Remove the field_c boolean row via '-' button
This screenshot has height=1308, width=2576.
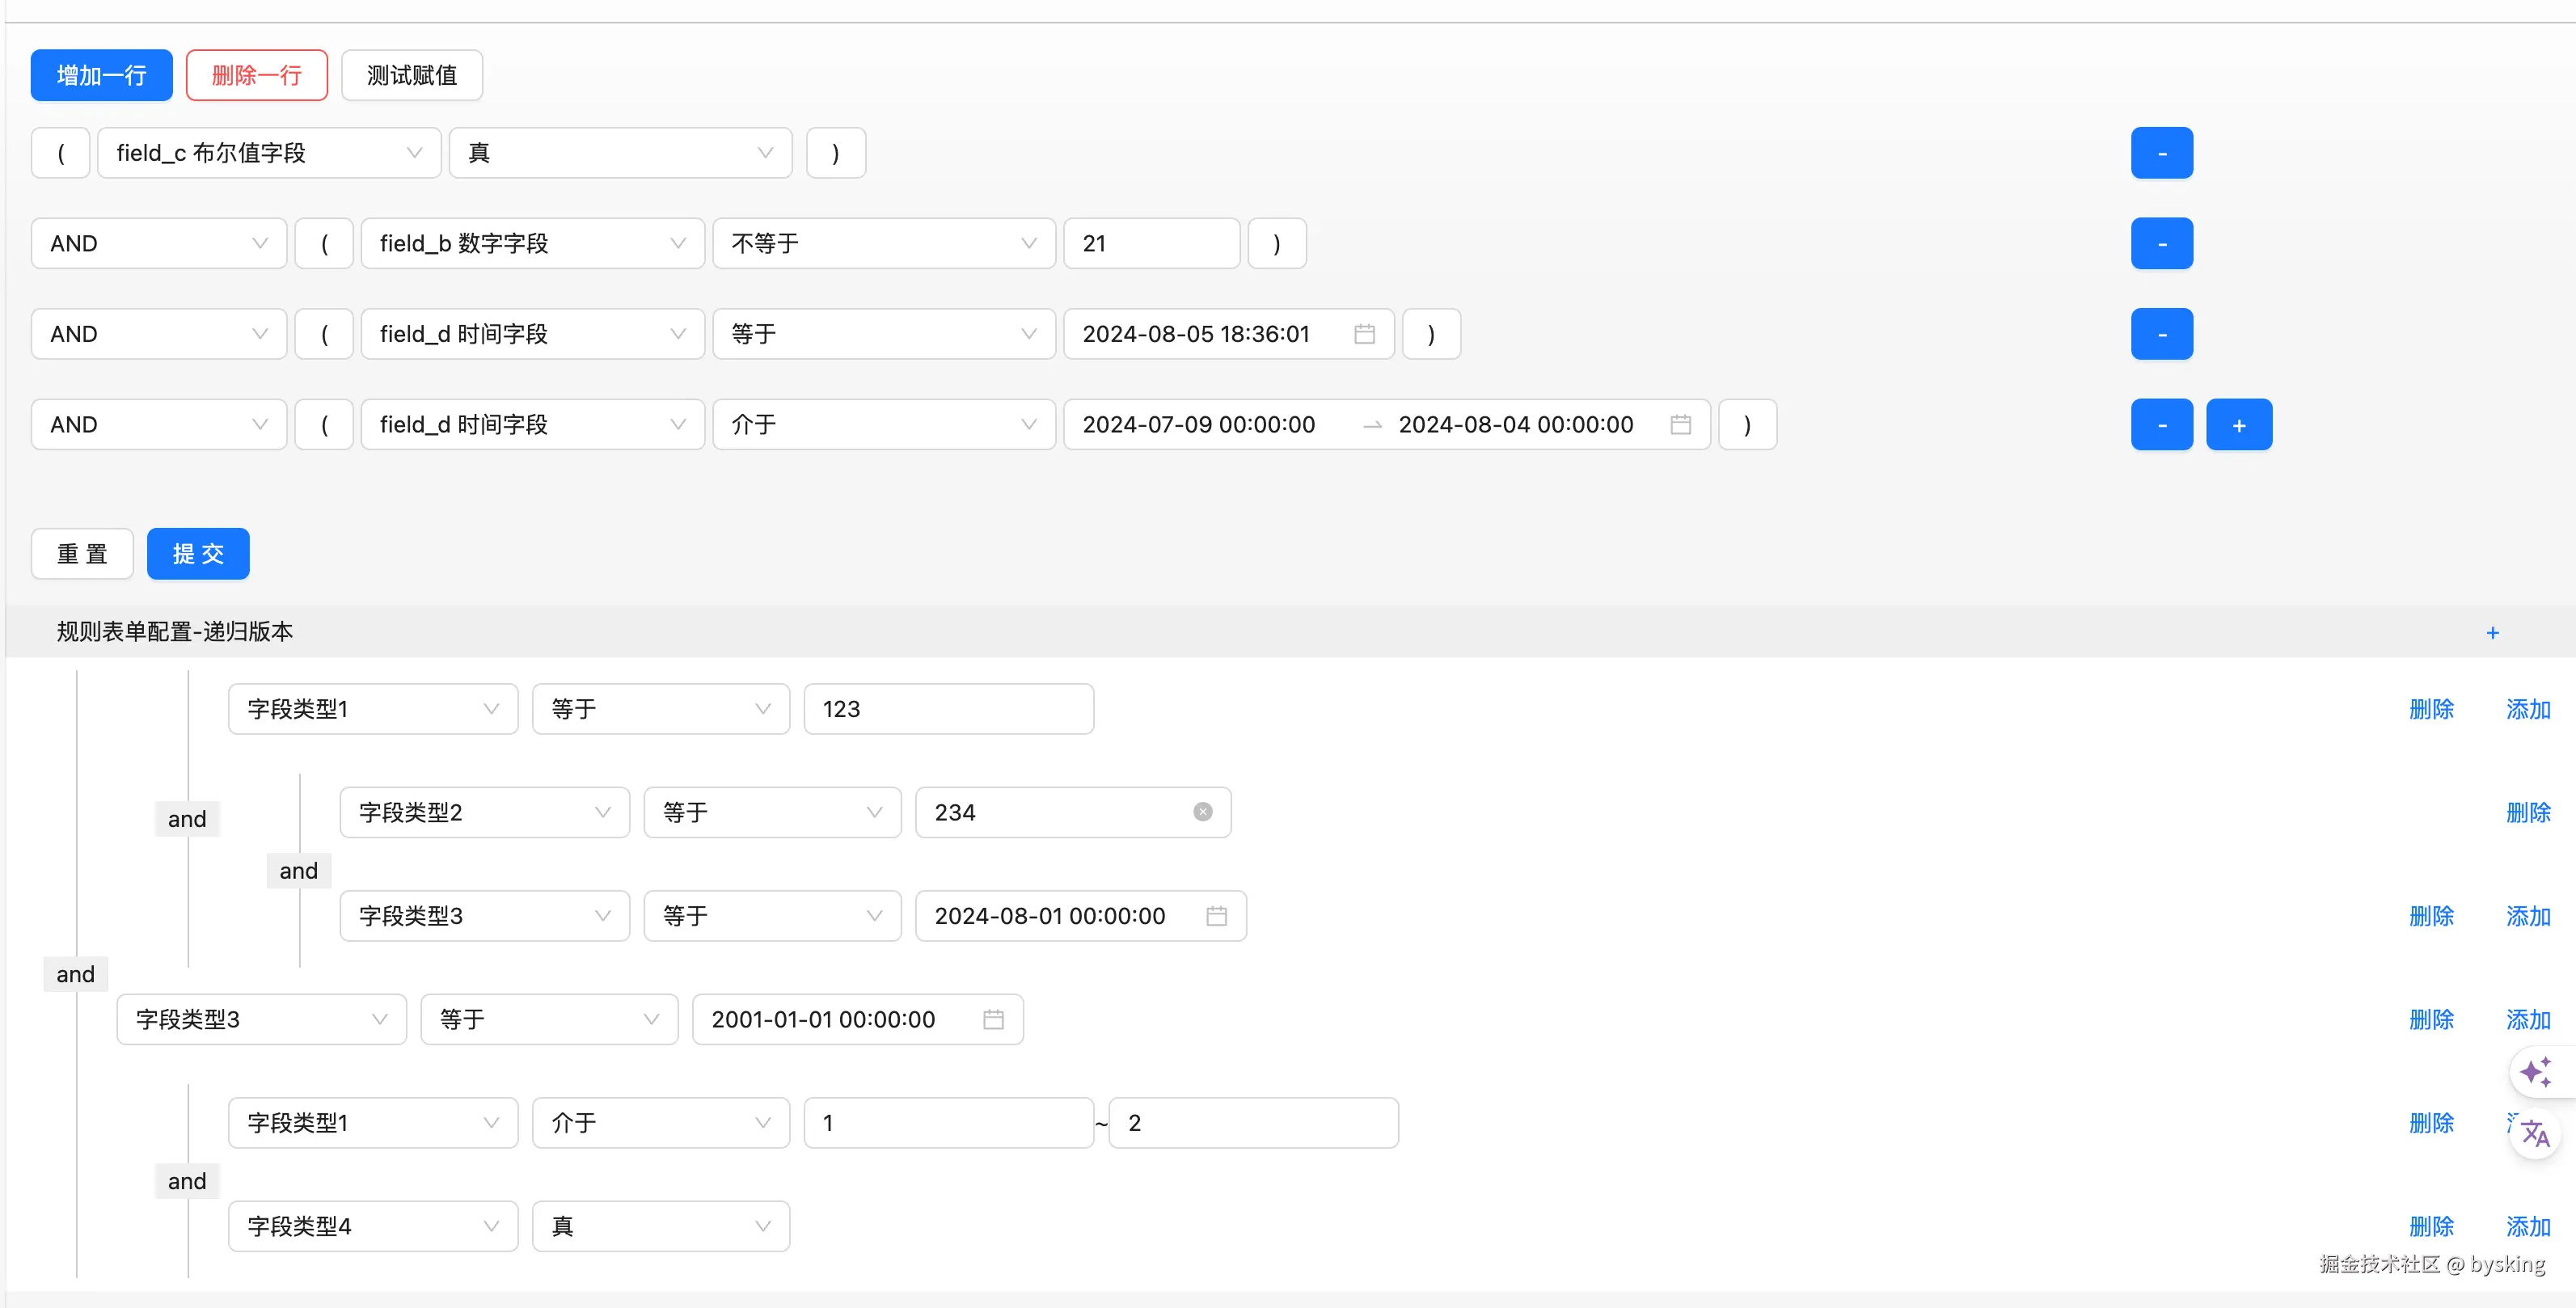pyautogui.click(x=2161, y=152)
